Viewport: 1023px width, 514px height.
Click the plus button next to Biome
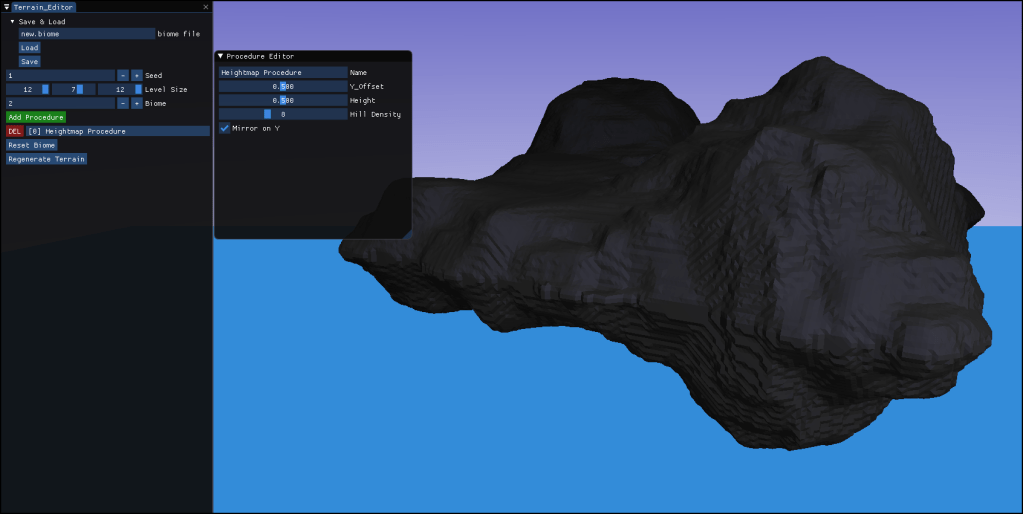137,103
